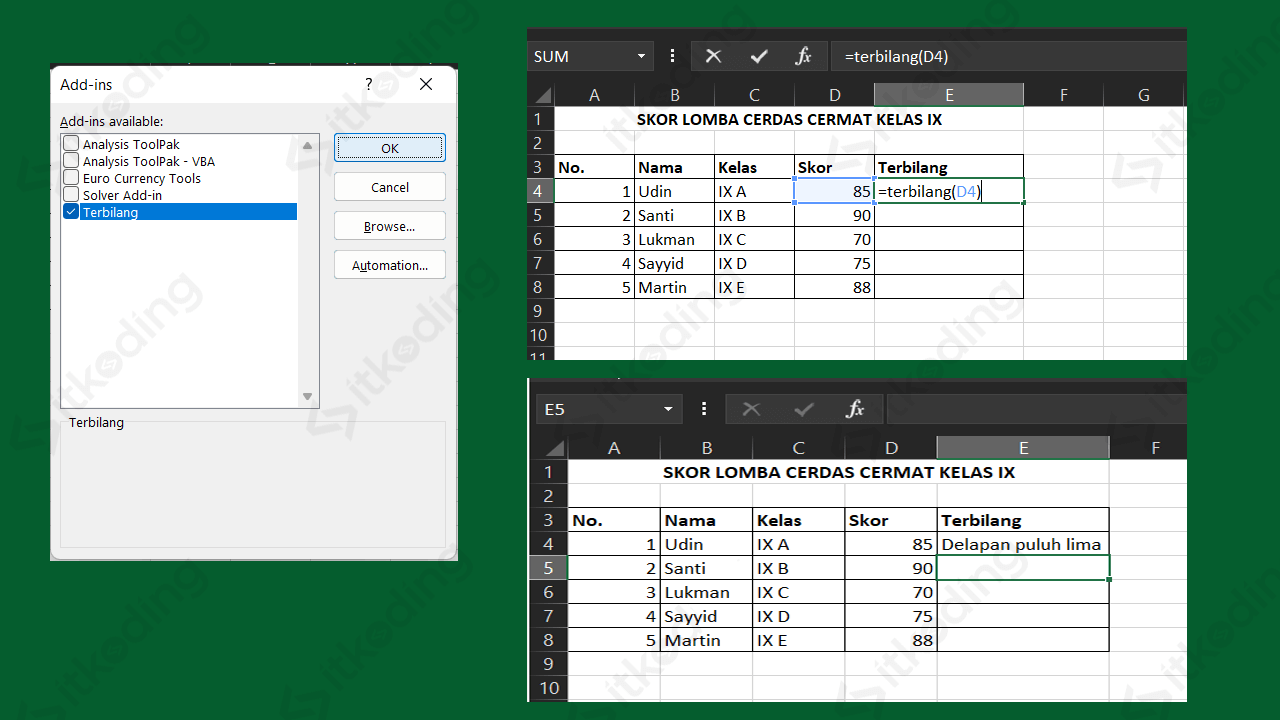Viewport: 1280px width, 720px height.
Task: Confirm formula with checkmark in top spreadsheet
Action: [759, 57]
